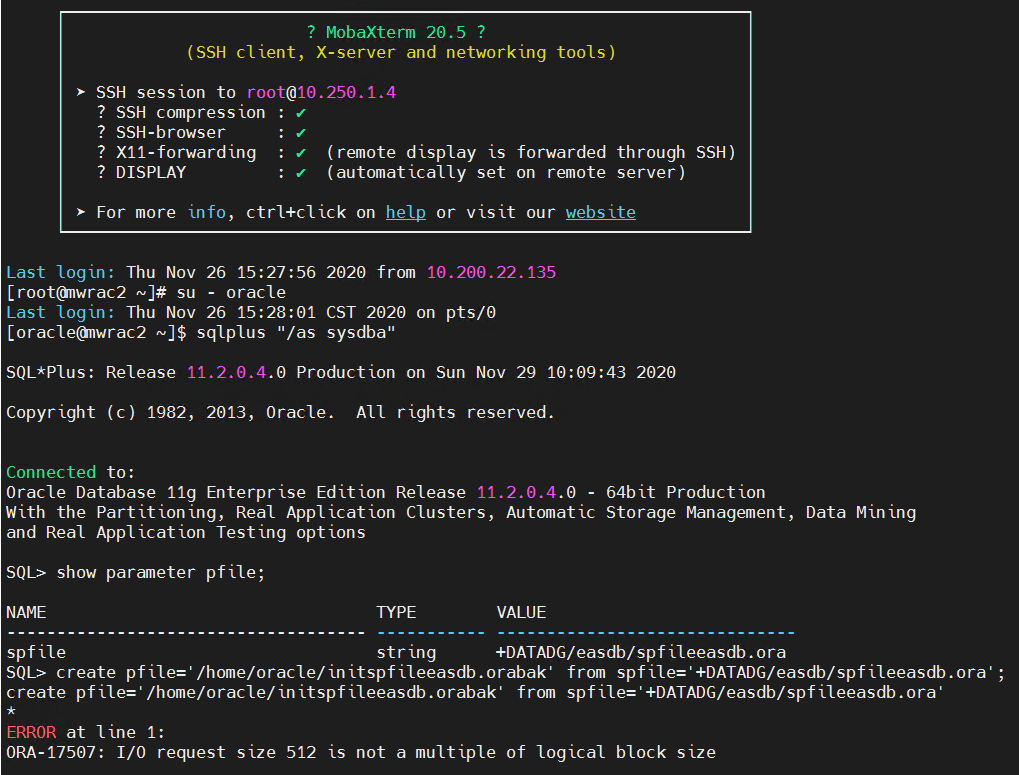The image size is (1019, 775).
Task: Click IP address 10.200.22.135
Action: [491, 272]
